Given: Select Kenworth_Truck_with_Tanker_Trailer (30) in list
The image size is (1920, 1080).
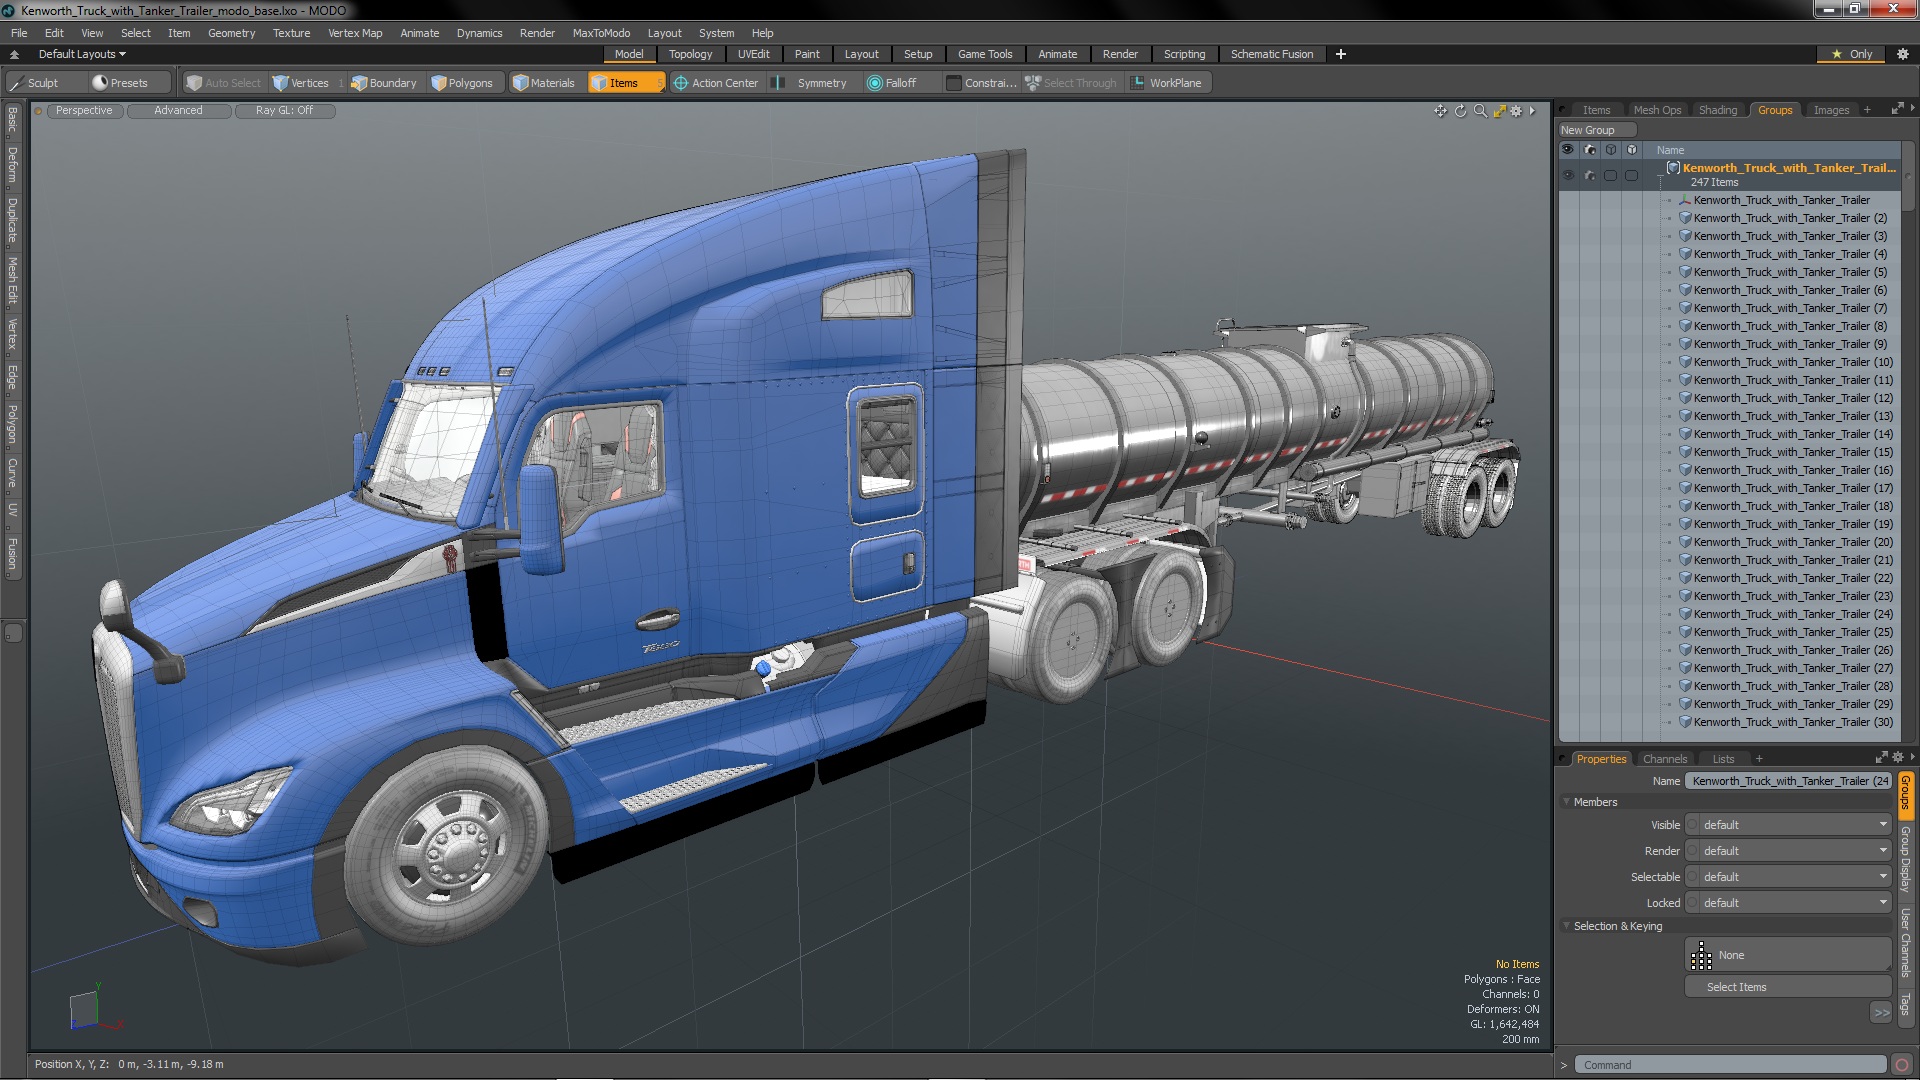Looking at the screenshot, I should 1792,722.
